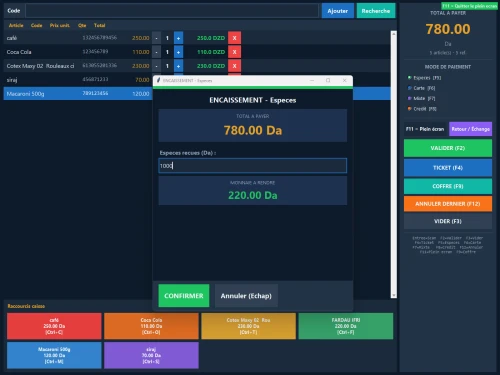Increase quantity of café row
500x375 pixels.
pos(178,38)
